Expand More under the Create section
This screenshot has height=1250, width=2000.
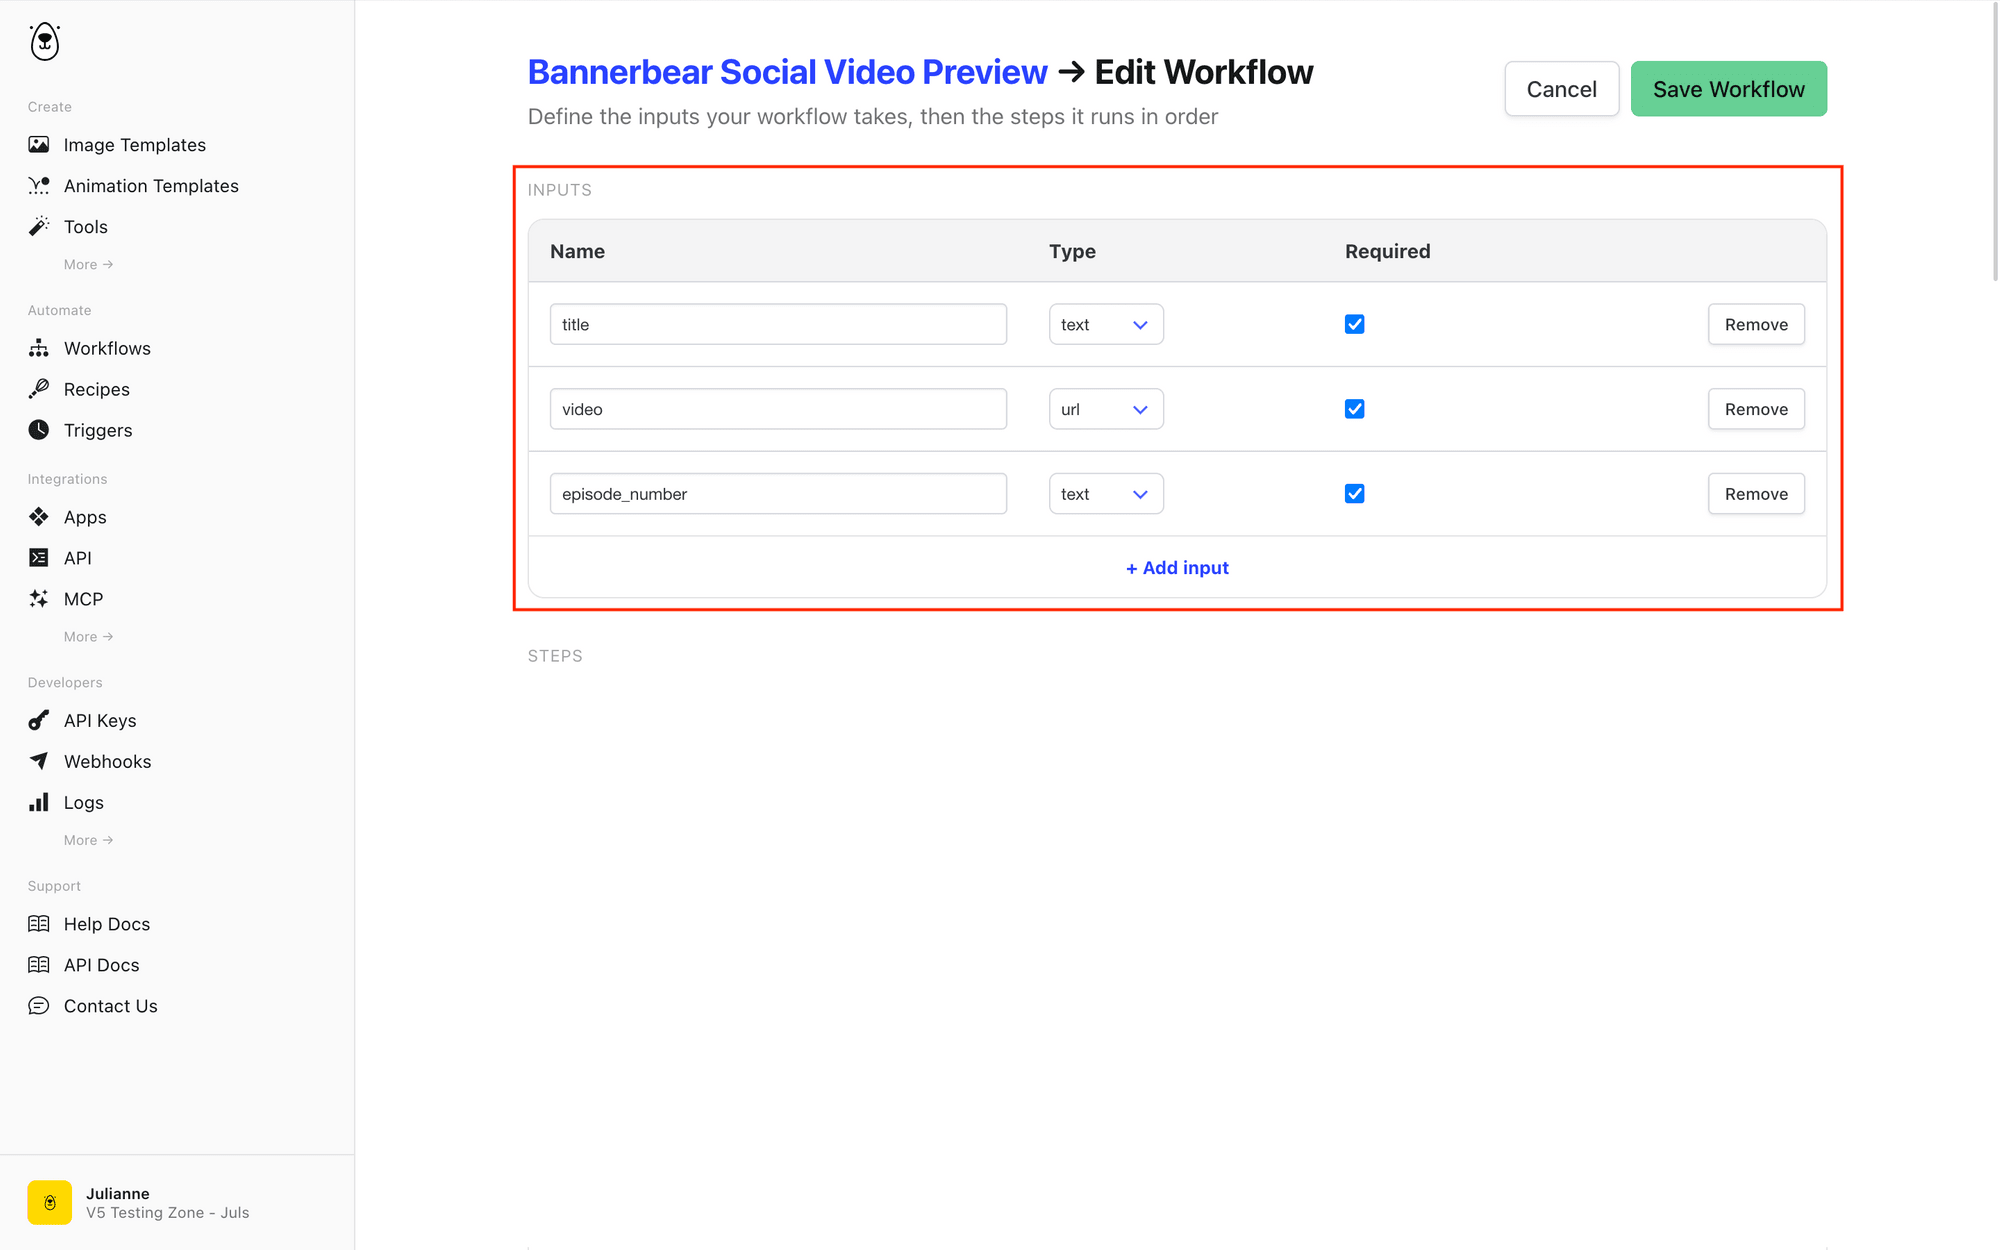pos(88,265)
